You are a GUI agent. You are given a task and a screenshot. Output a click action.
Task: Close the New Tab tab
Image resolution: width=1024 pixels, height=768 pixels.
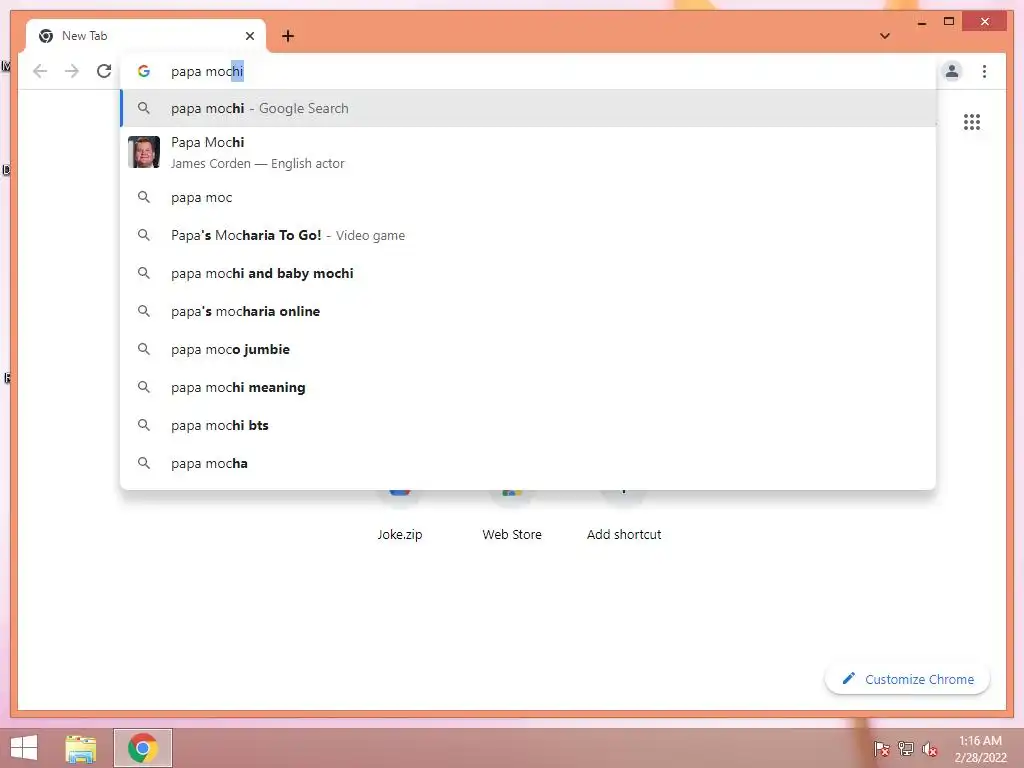coord(249,36)
